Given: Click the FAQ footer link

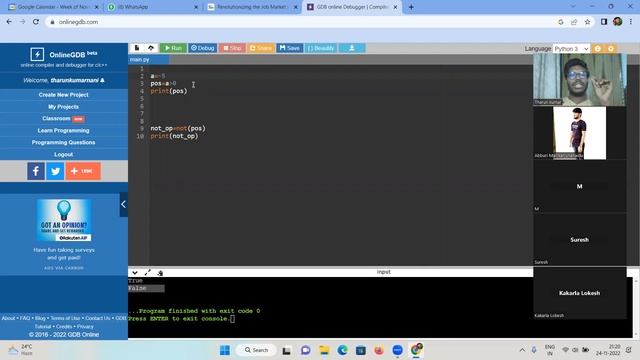Looking at the screenshot, I should coord(25,318).
